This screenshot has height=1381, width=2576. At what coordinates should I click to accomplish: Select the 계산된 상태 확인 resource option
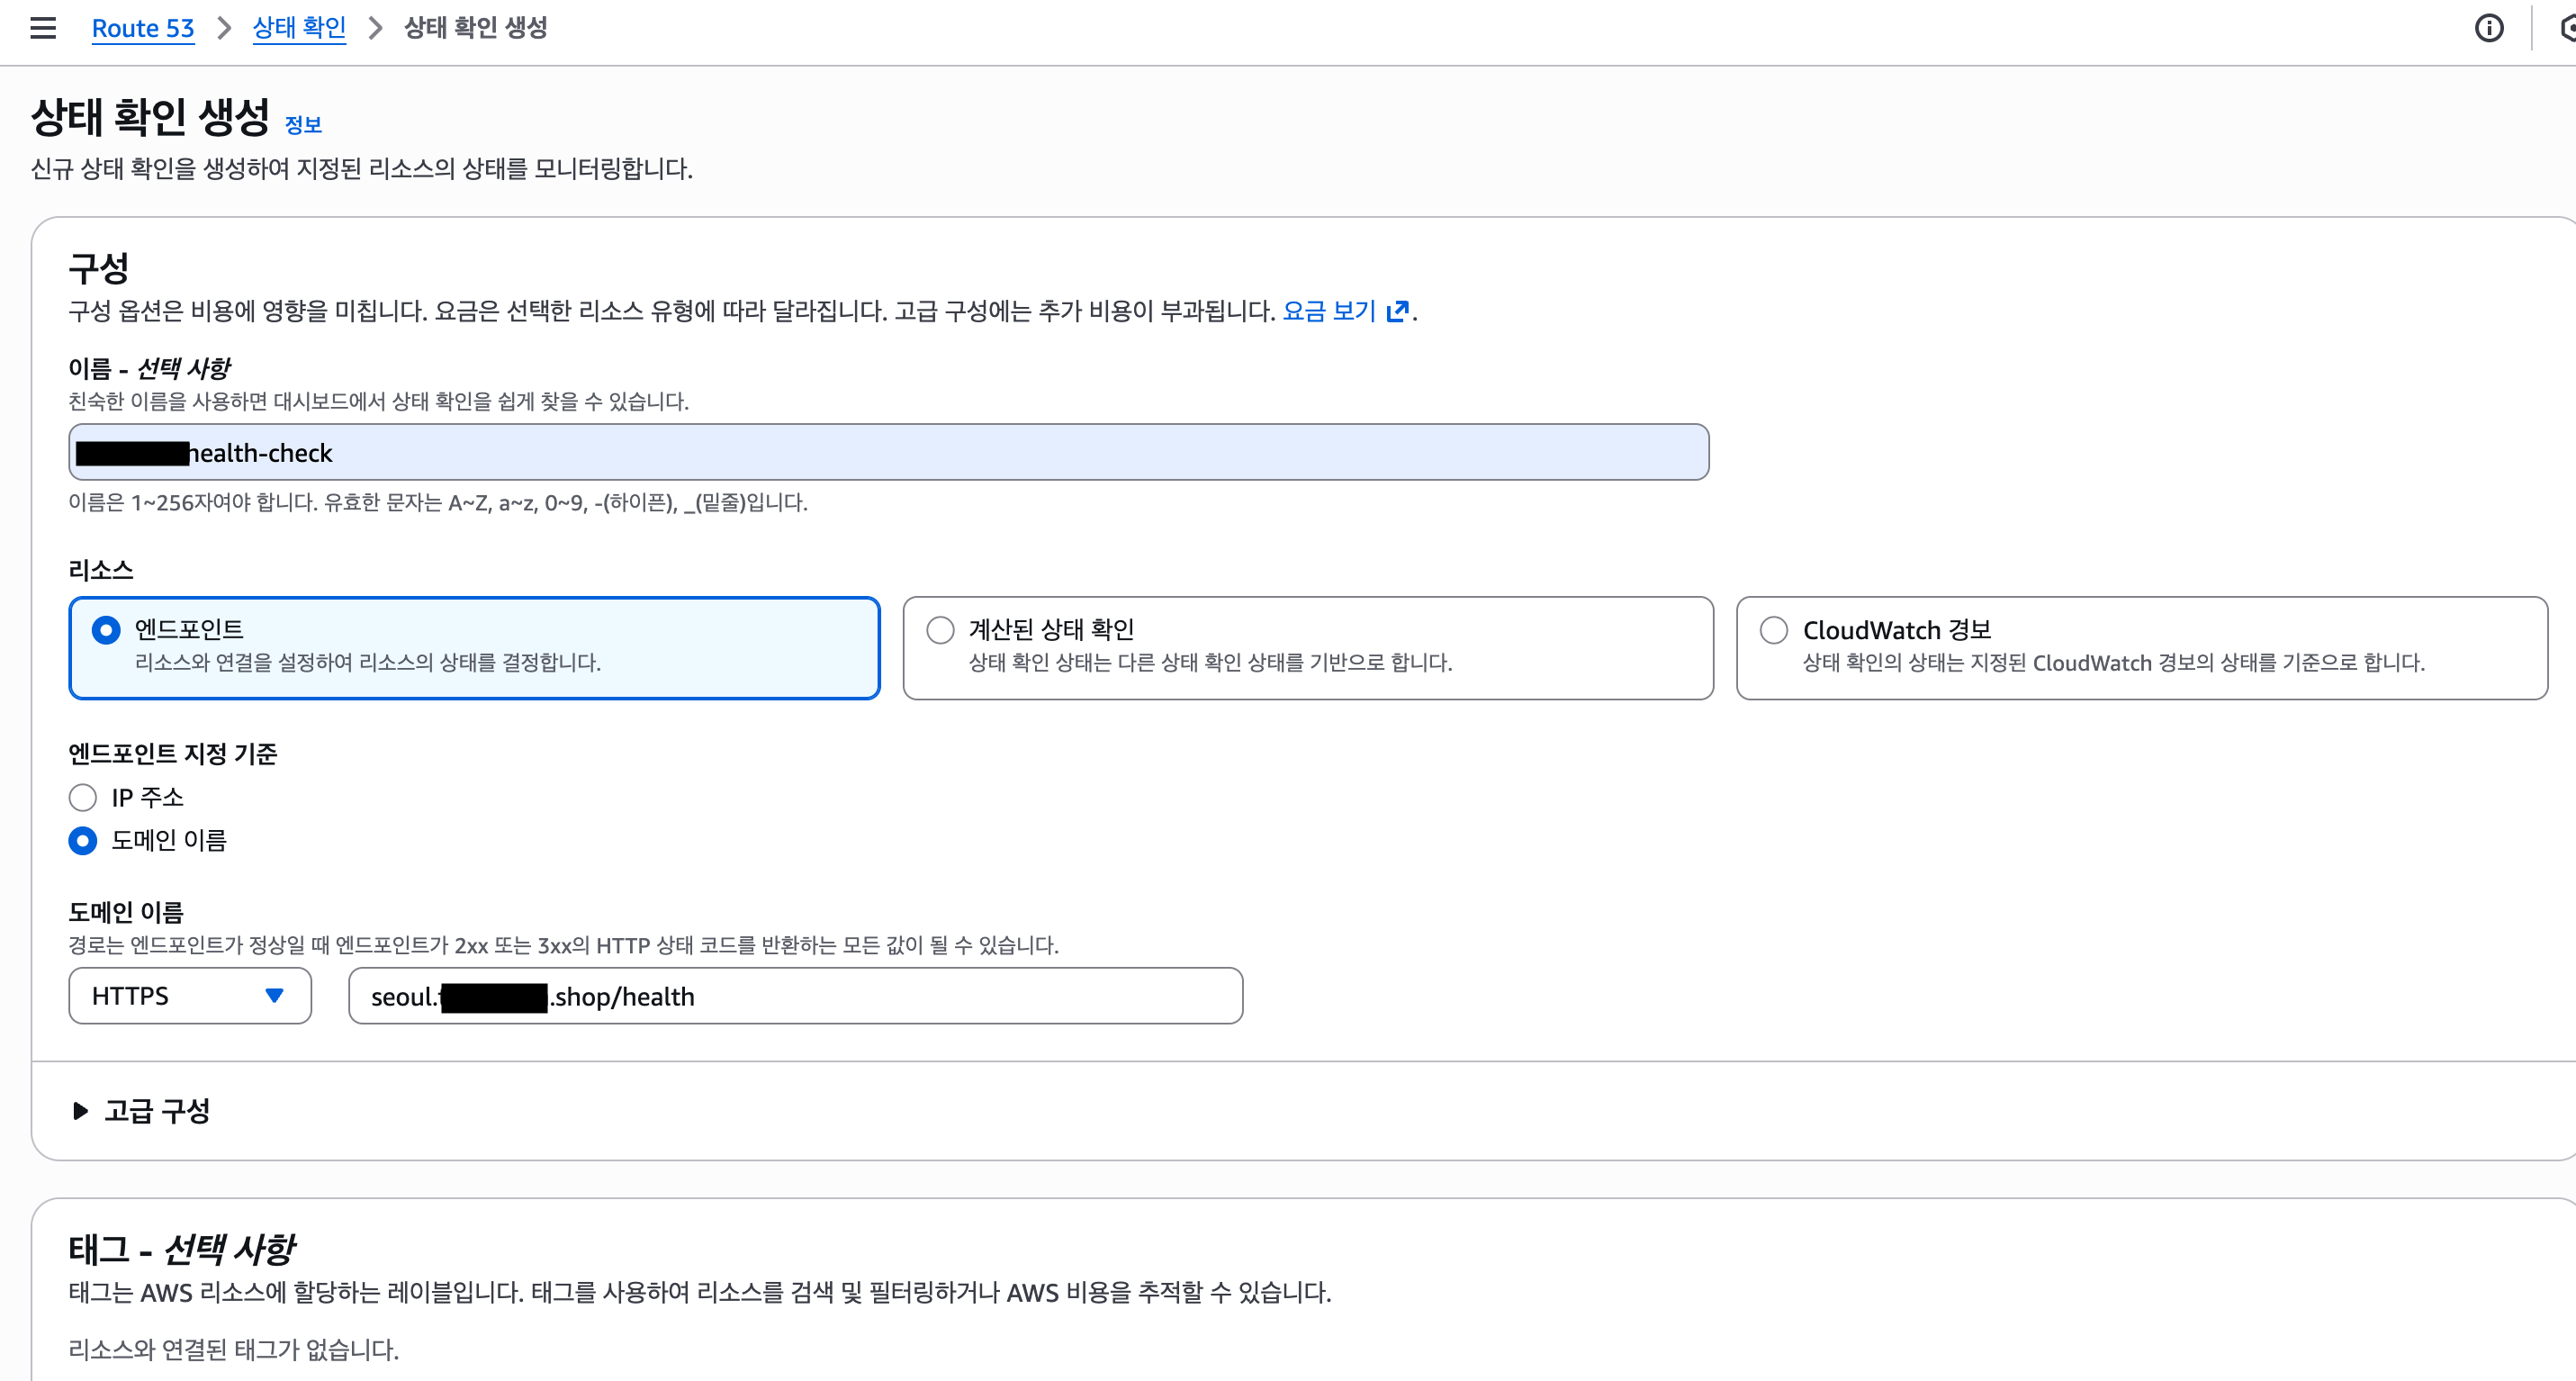[x=939, y=629]
